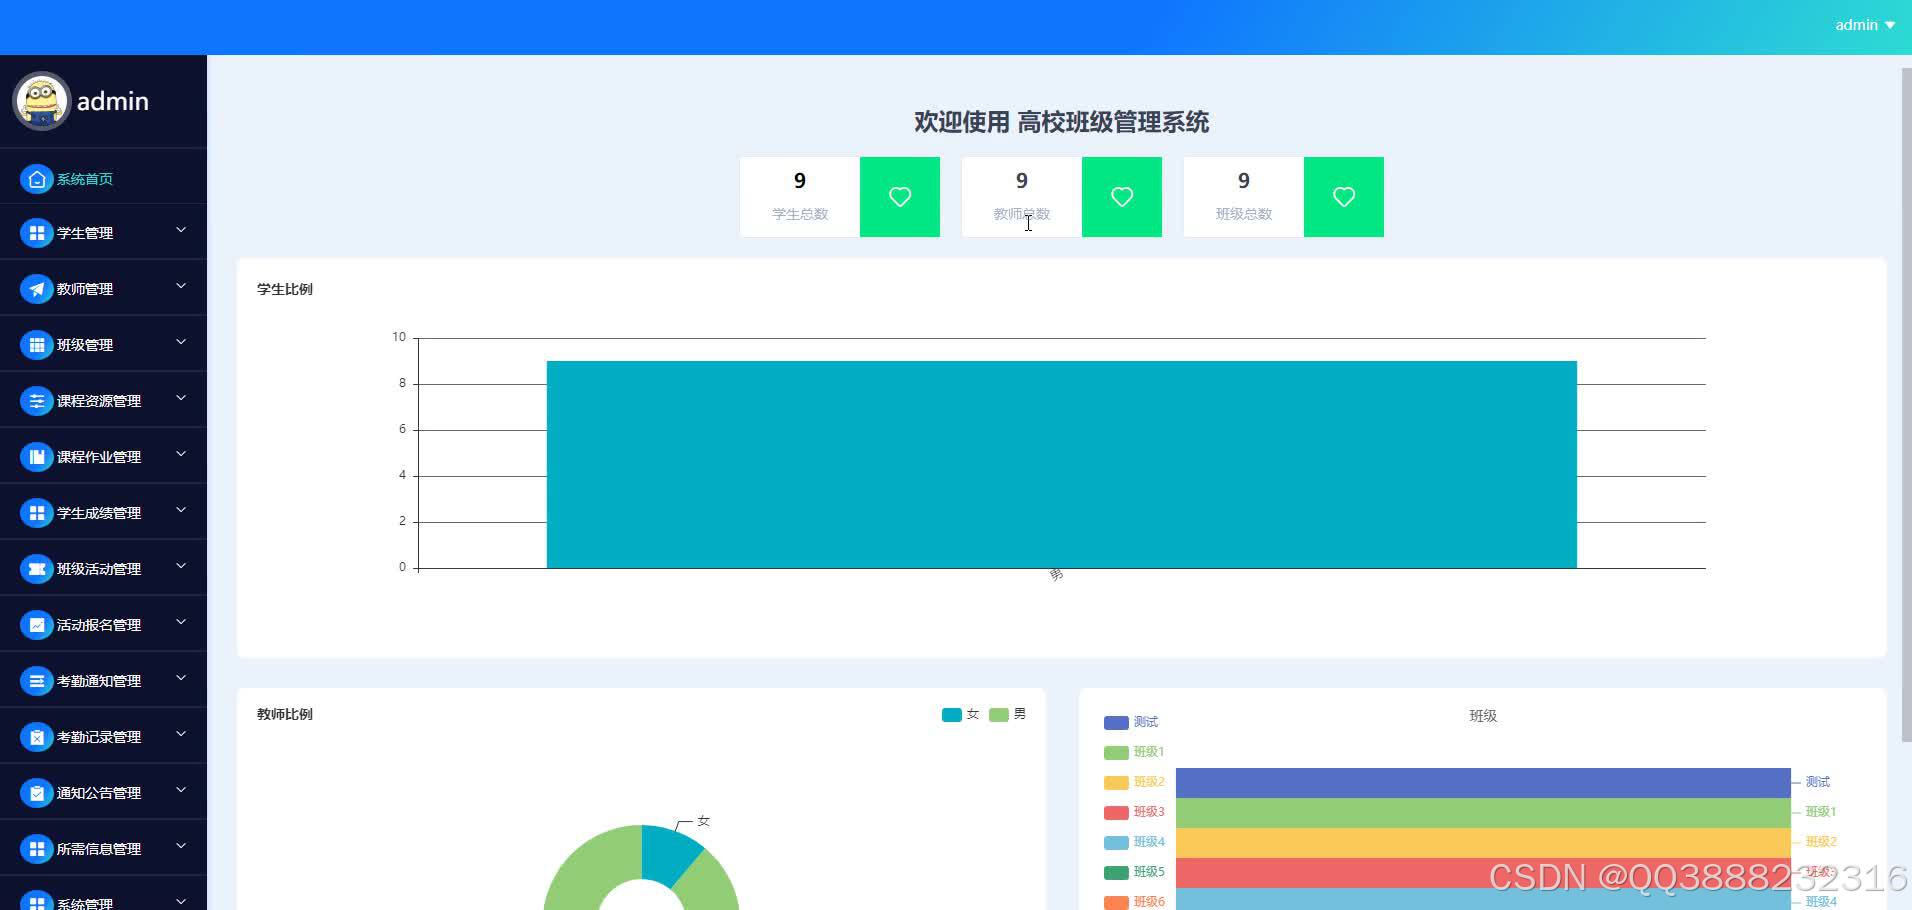Click the 课程资源管理 sliders icon
The height and width of the screenshot is (910, 1912).
click(37, 401)
